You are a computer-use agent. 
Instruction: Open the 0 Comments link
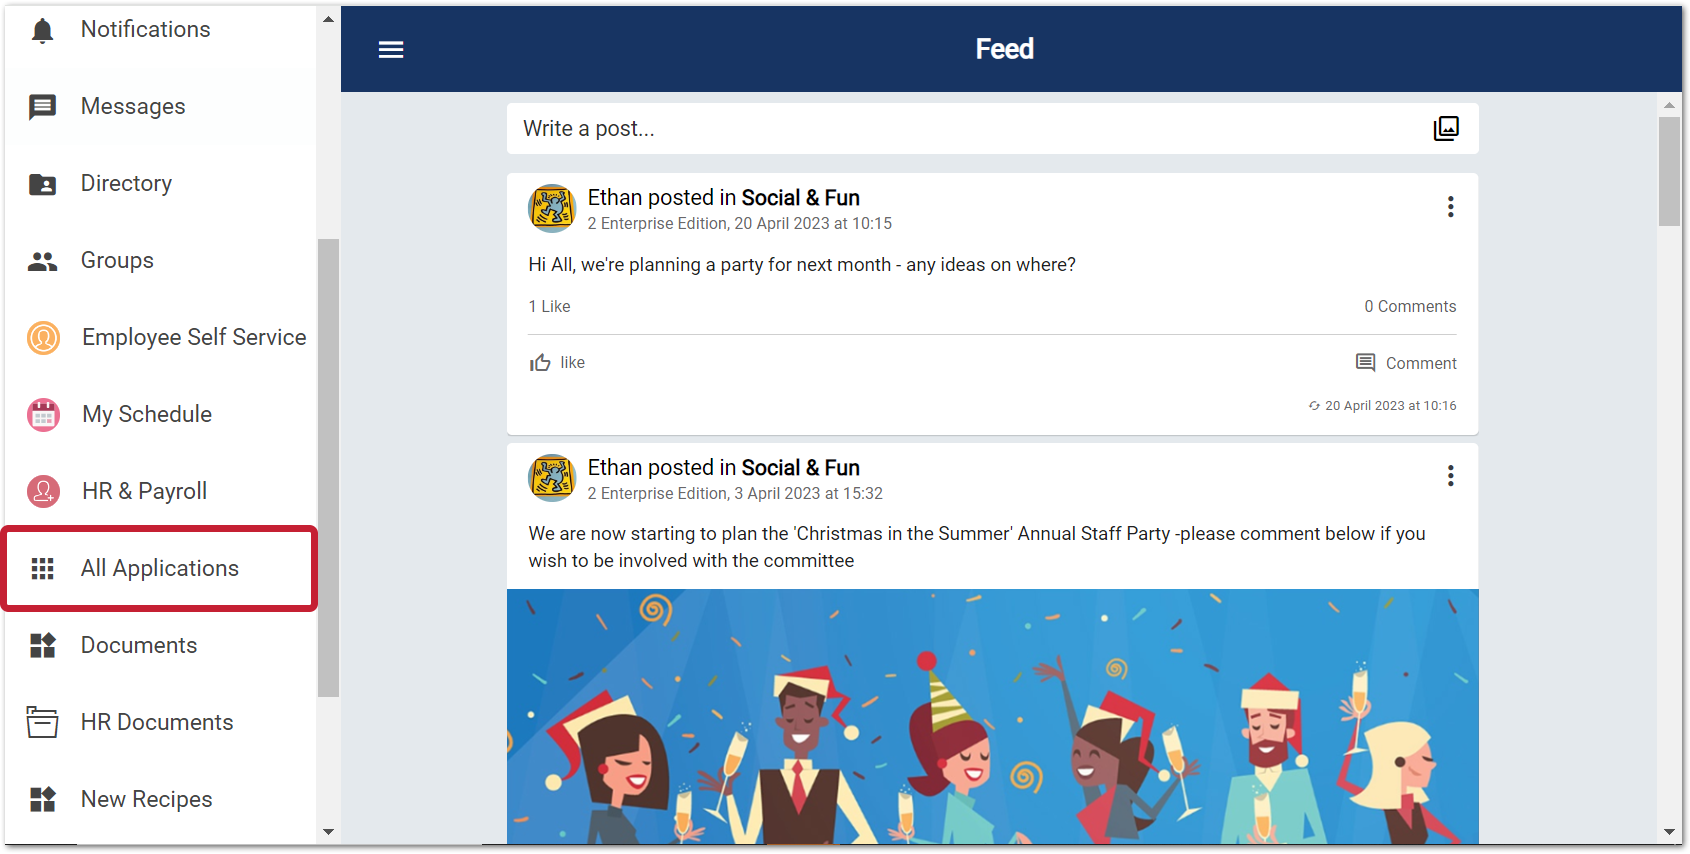(x=1410, y=306)
